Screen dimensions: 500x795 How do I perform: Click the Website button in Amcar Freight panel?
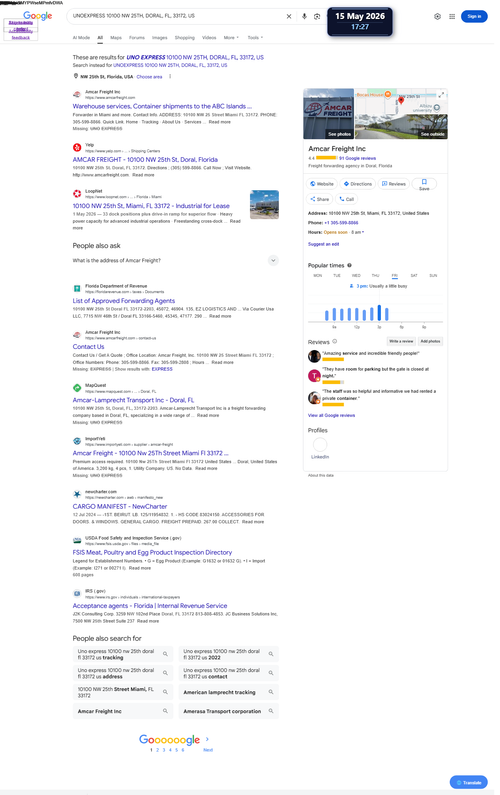pos(322,184)
